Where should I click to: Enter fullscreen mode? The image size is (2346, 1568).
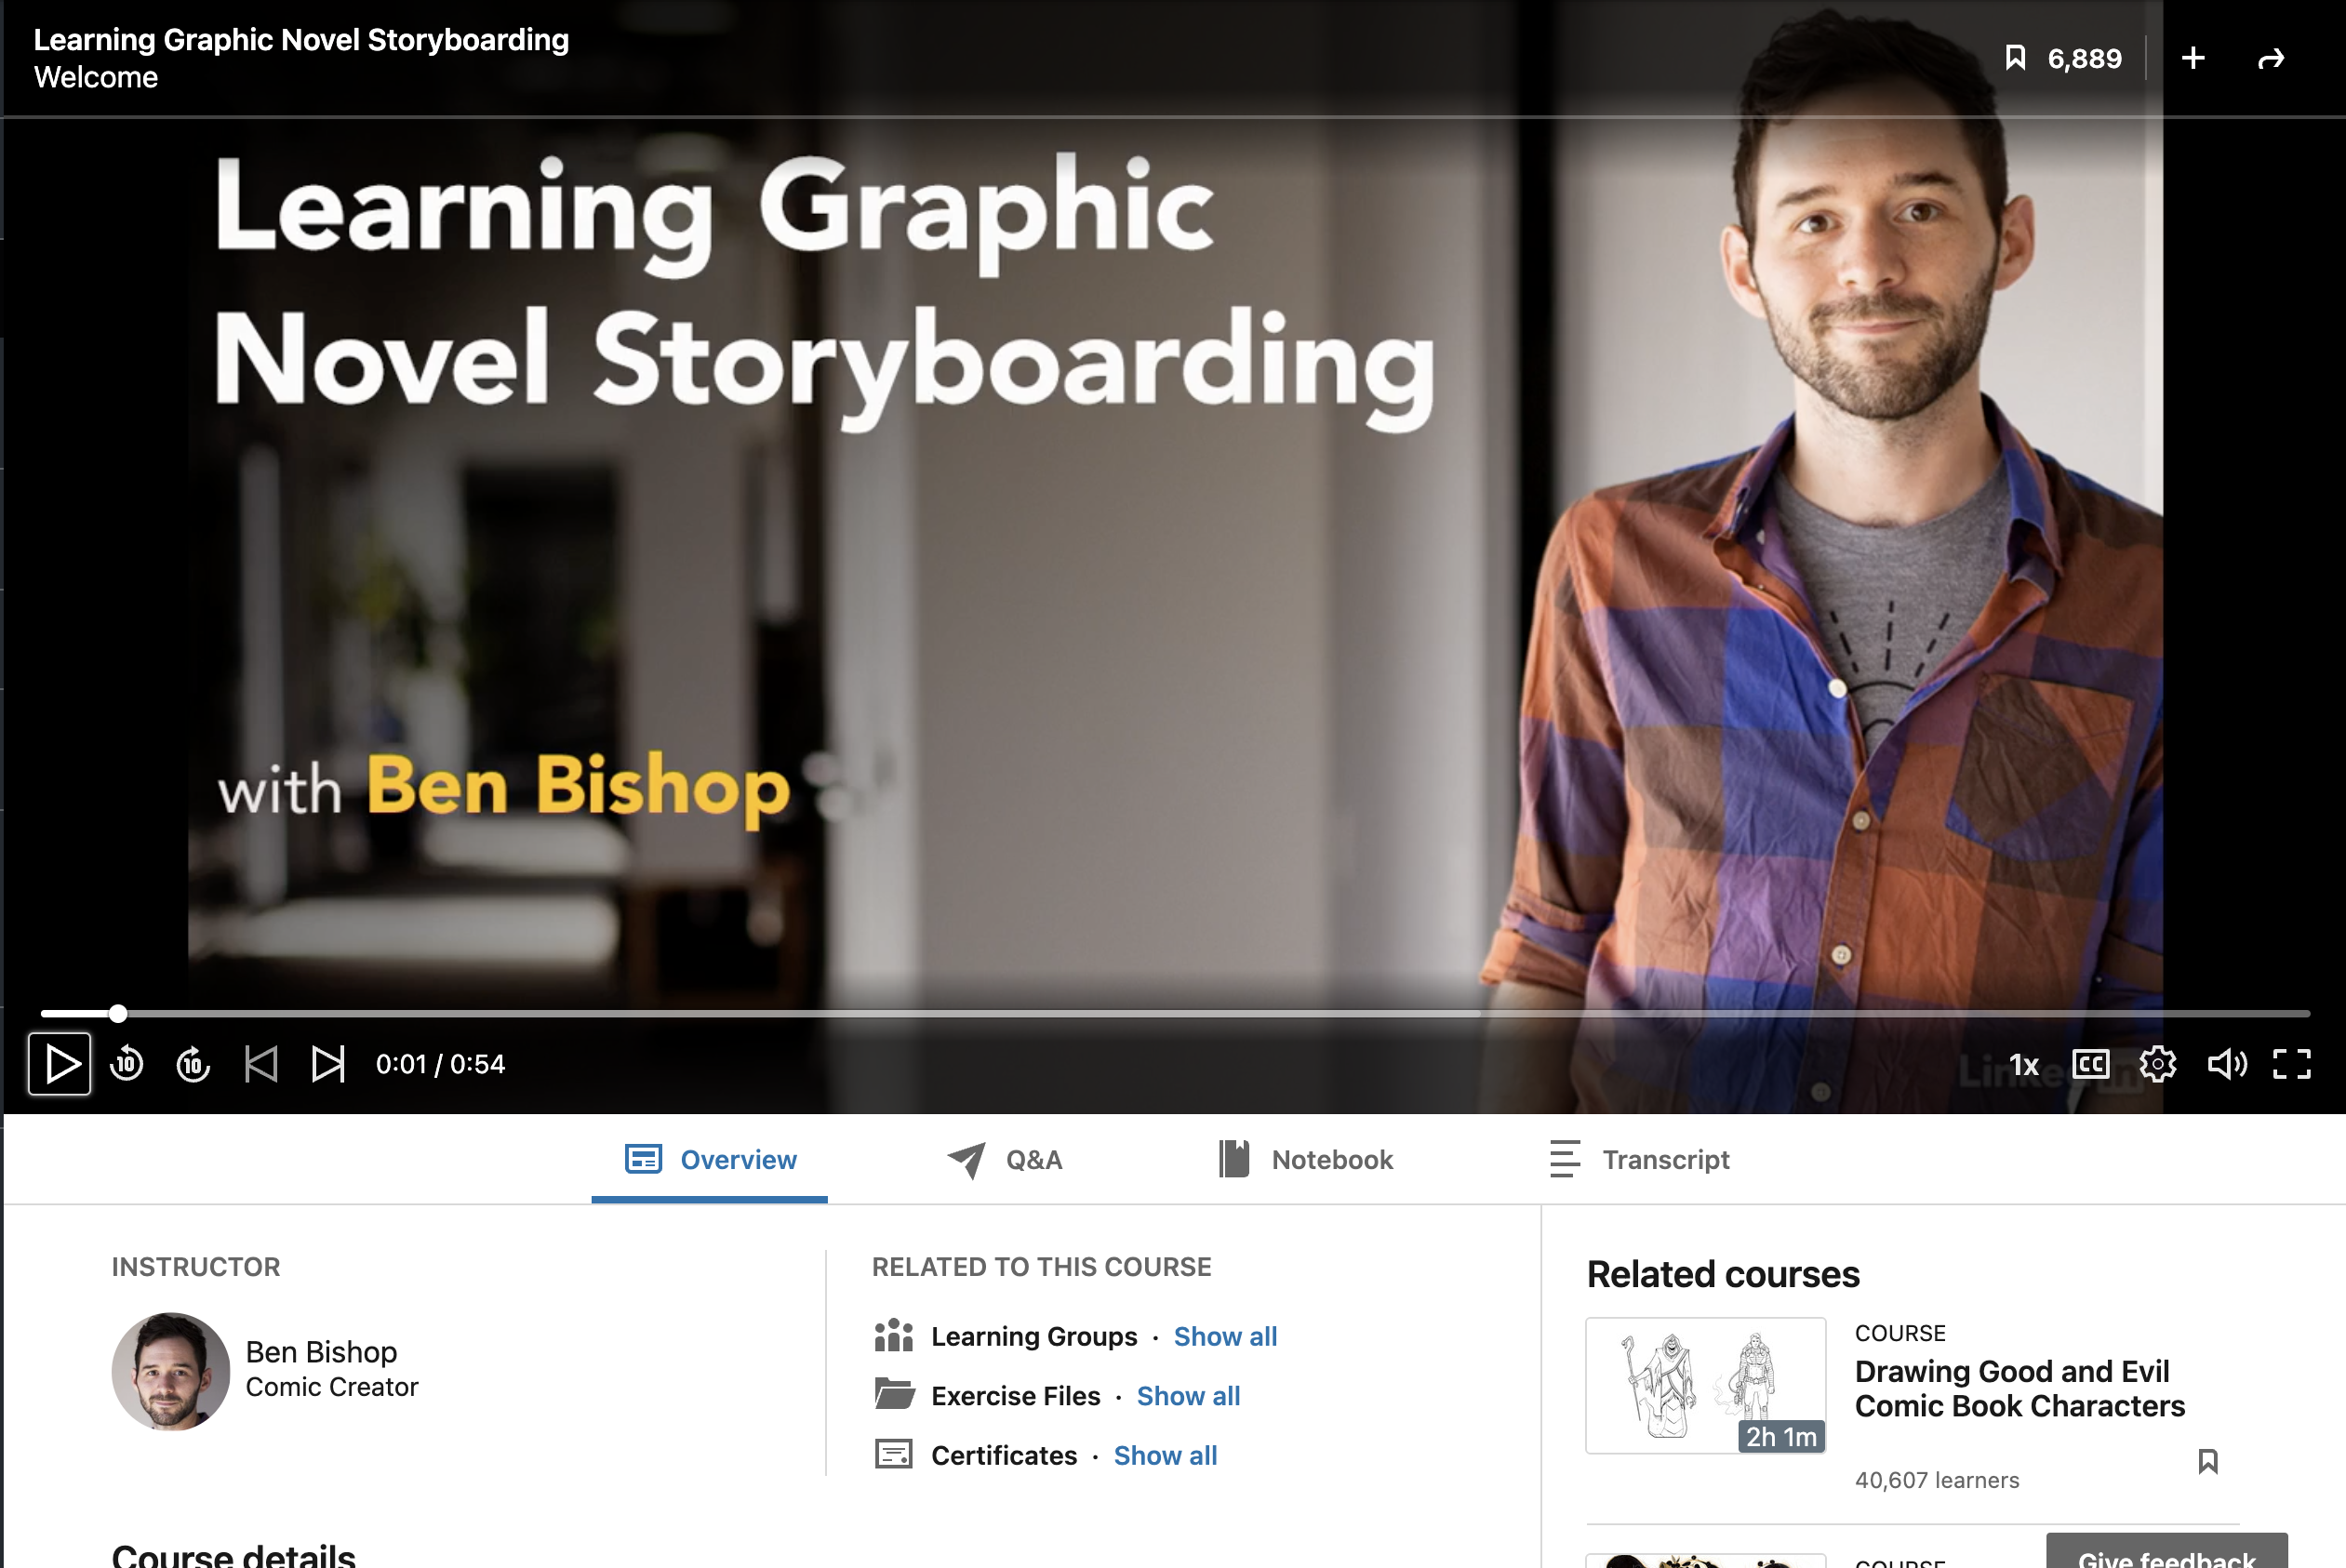coord(2291,1064)
